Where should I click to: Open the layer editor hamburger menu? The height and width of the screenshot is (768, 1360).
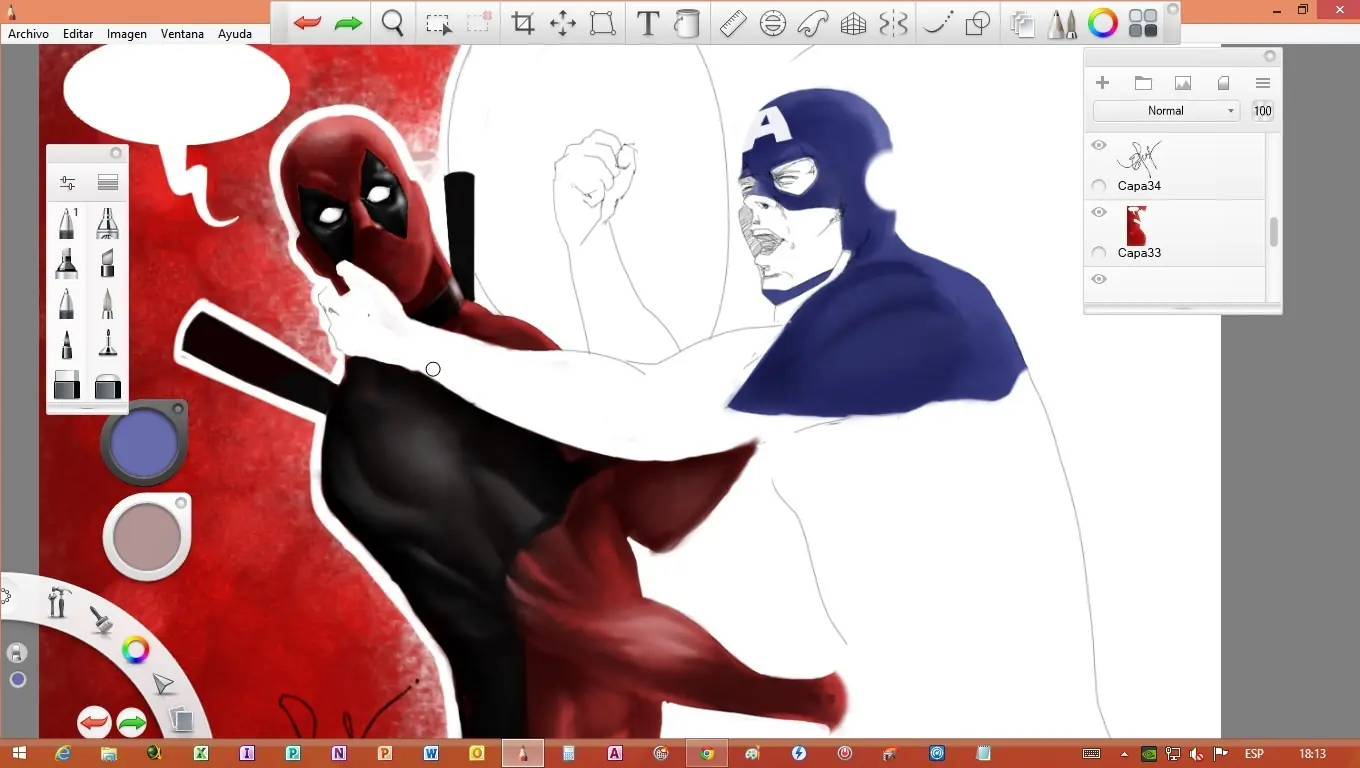click(x=1263, y=83)
